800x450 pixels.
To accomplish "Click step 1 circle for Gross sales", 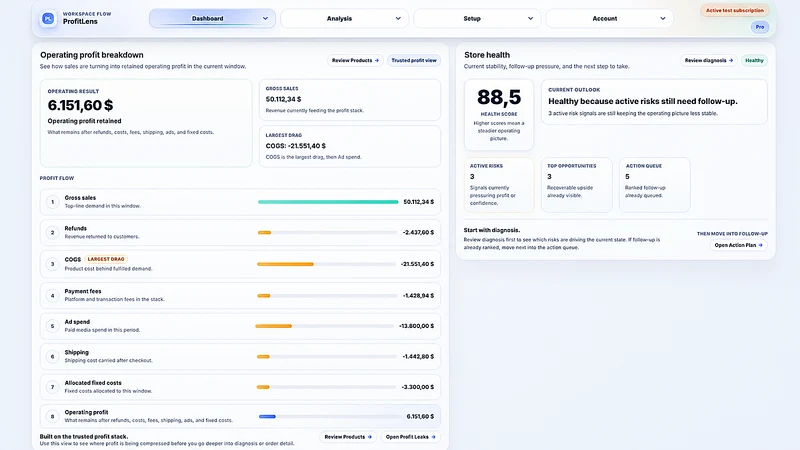I will pos(53,202).
